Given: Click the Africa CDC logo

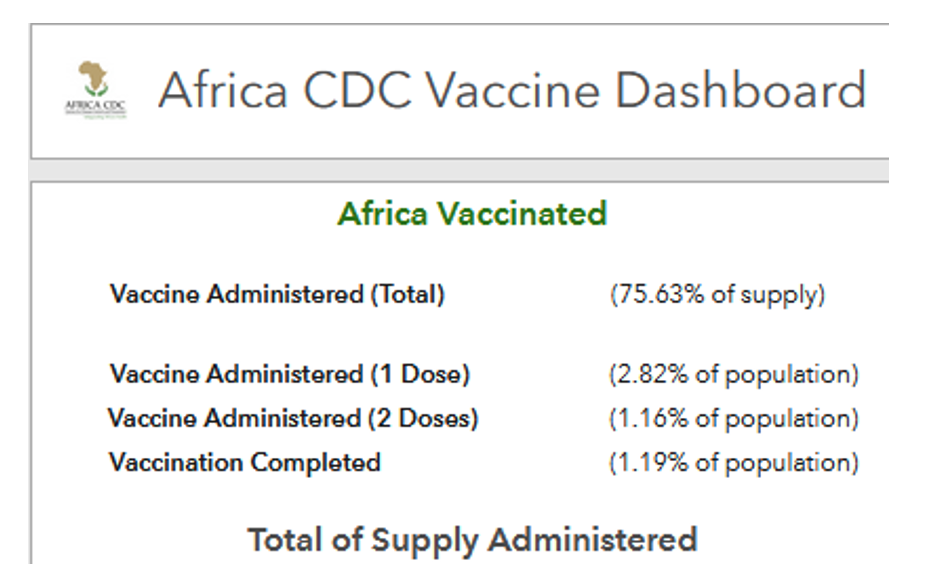Looking at the screenshot, I should (96, 89).
